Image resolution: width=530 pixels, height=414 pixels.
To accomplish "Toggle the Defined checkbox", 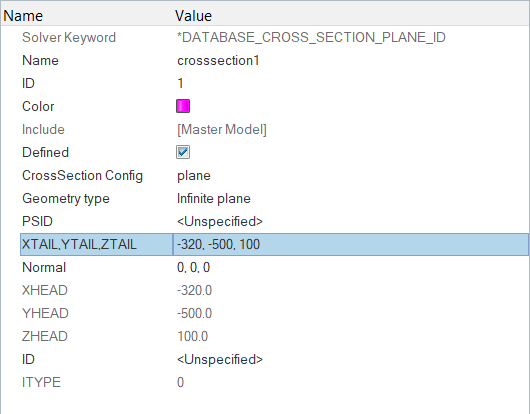I will (x=183, y=152).
